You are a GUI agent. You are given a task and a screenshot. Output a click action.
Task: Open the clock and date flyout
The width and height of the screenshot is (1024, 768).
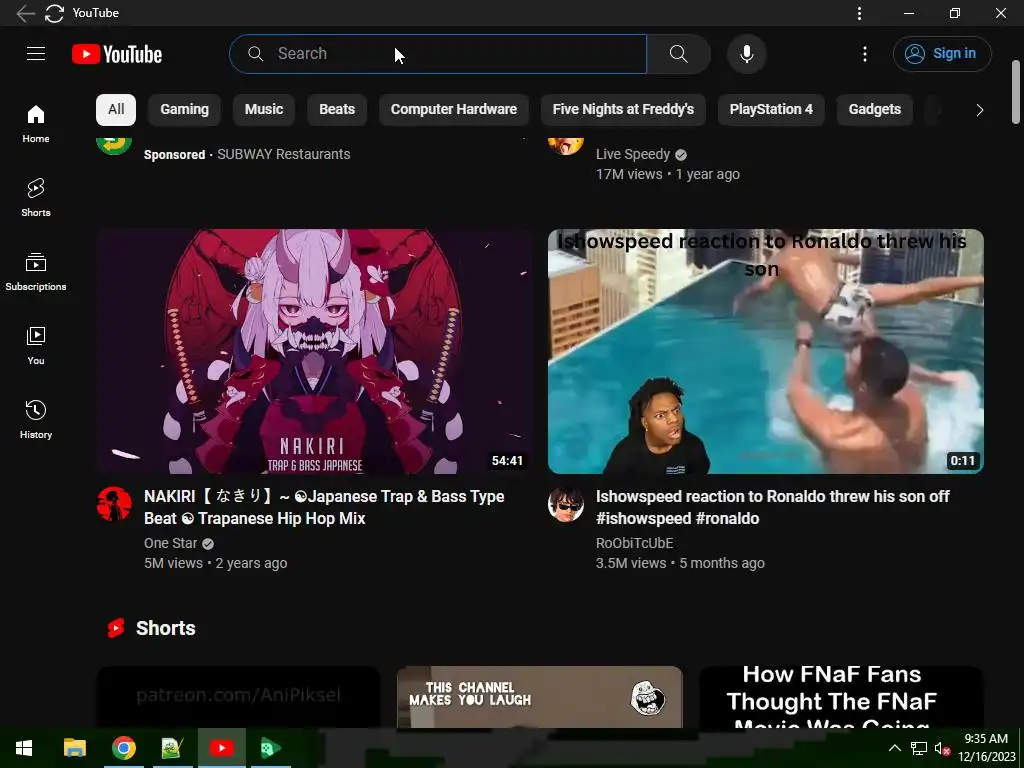pyautogui.click(x=986, y=748)
